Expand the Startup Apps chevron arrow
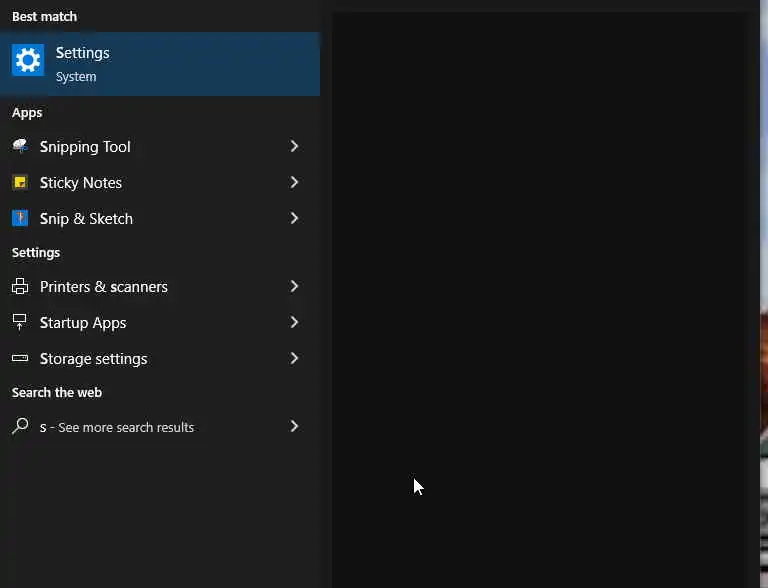The height and width of the screenshot is (588, 768). [294, 323]
